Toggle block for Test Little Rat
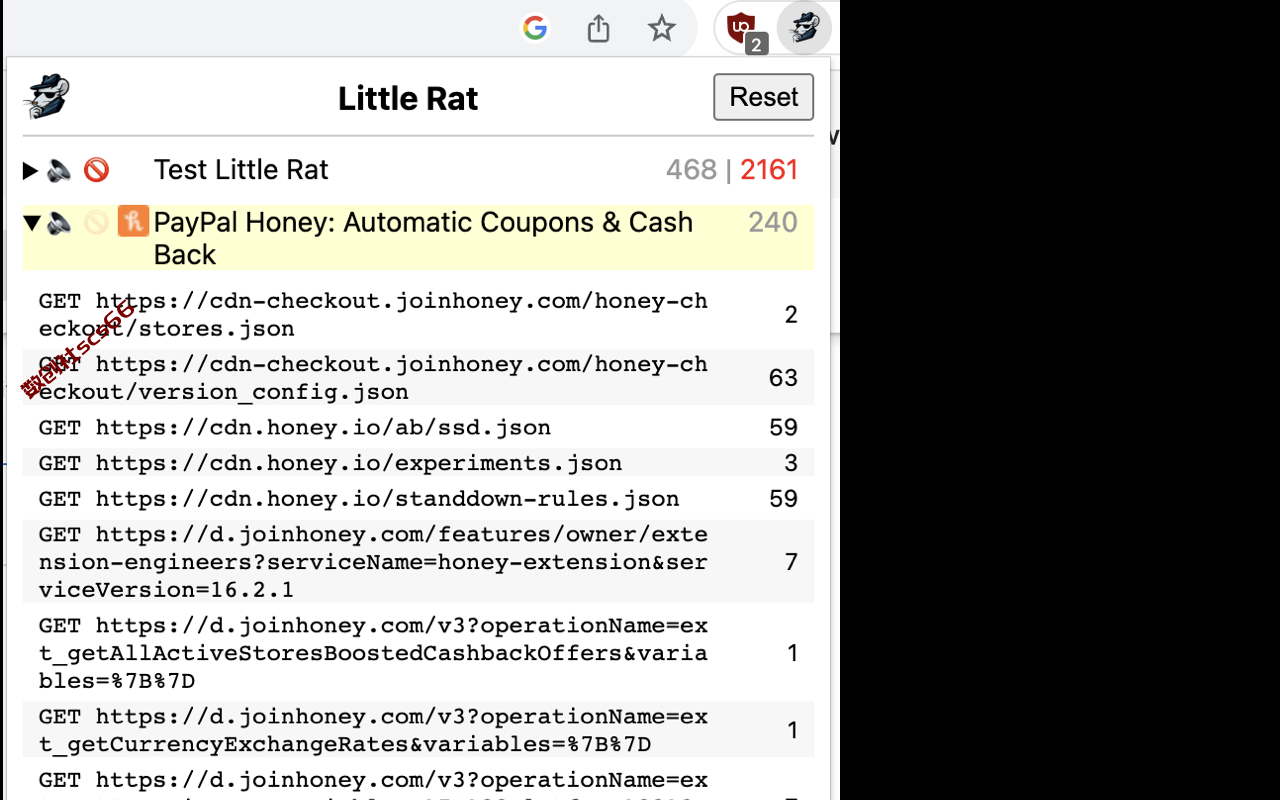The height and width of the screenshot is (800, 1280). 96,170
